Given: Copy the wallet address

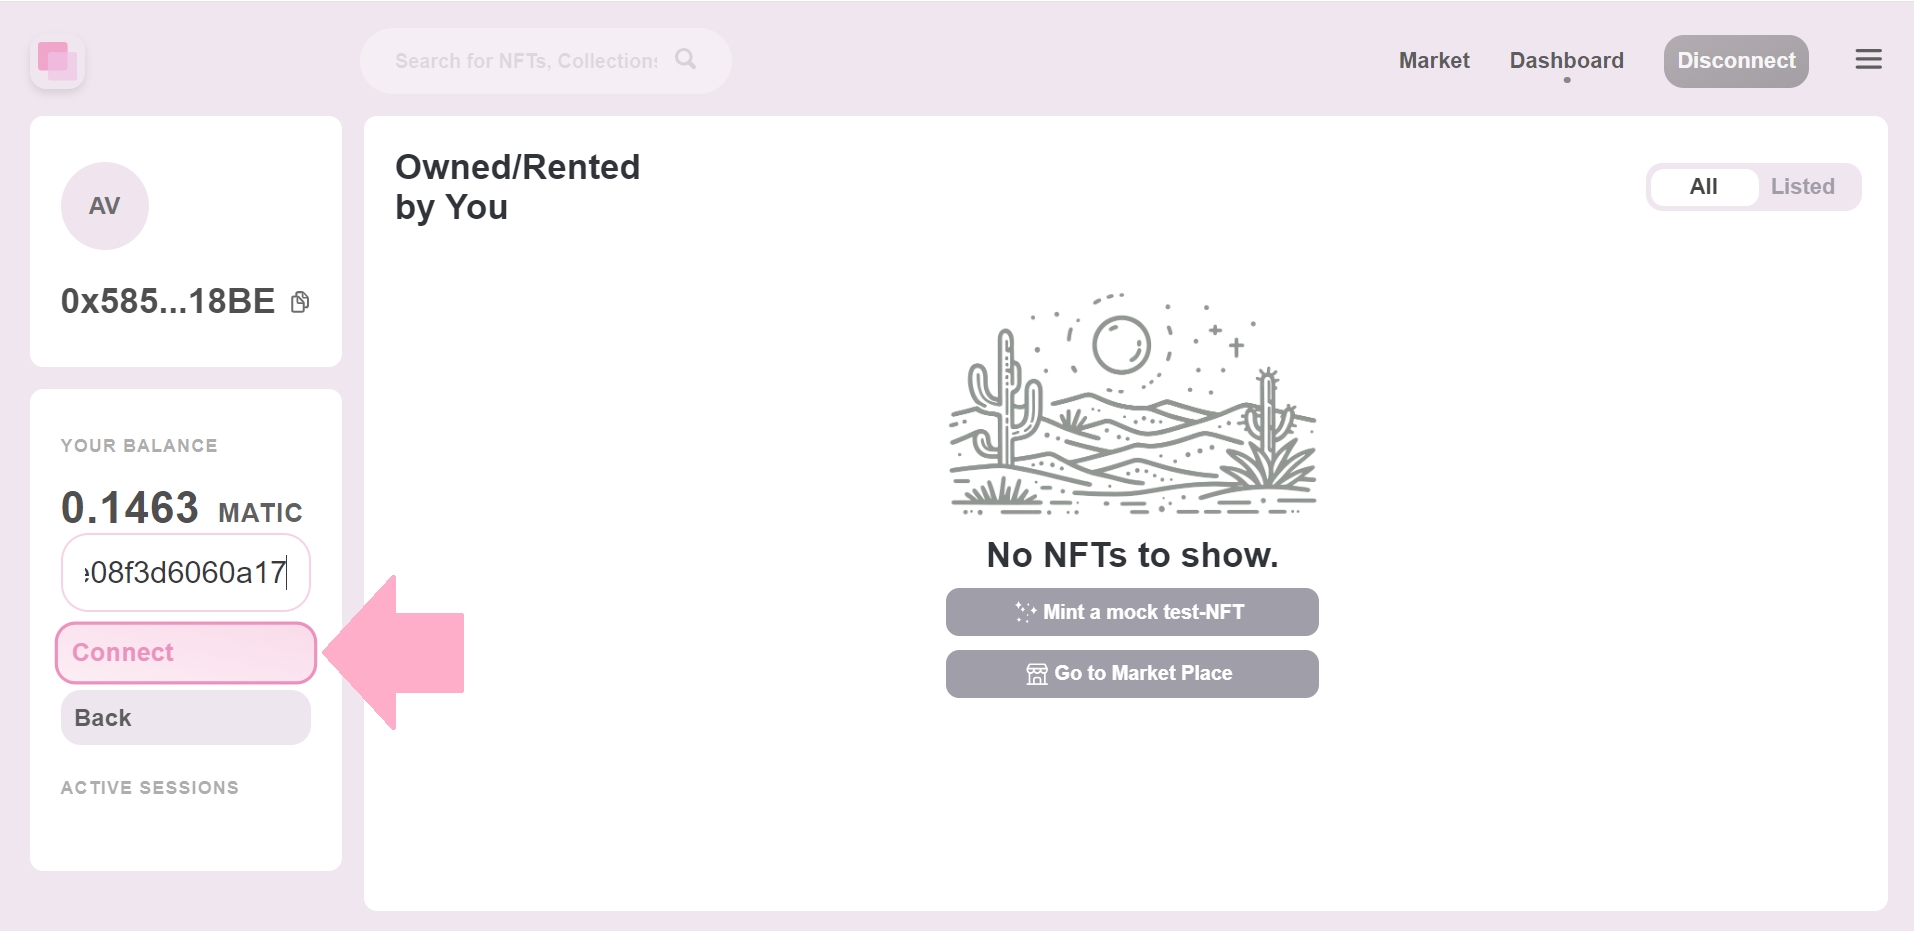Looking at the screenshot, I should [x=300, y=302].
